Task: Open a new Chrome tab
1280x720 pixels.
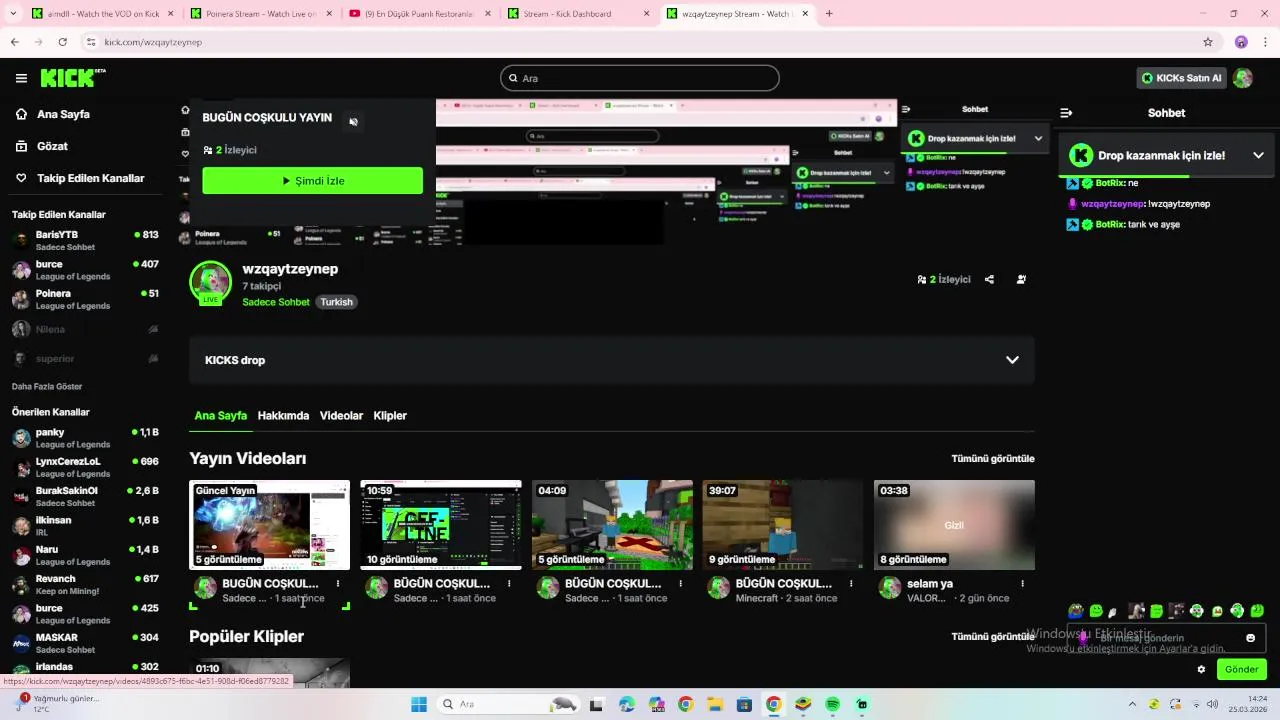Action: pyautogui.click(x=829, y=14)
